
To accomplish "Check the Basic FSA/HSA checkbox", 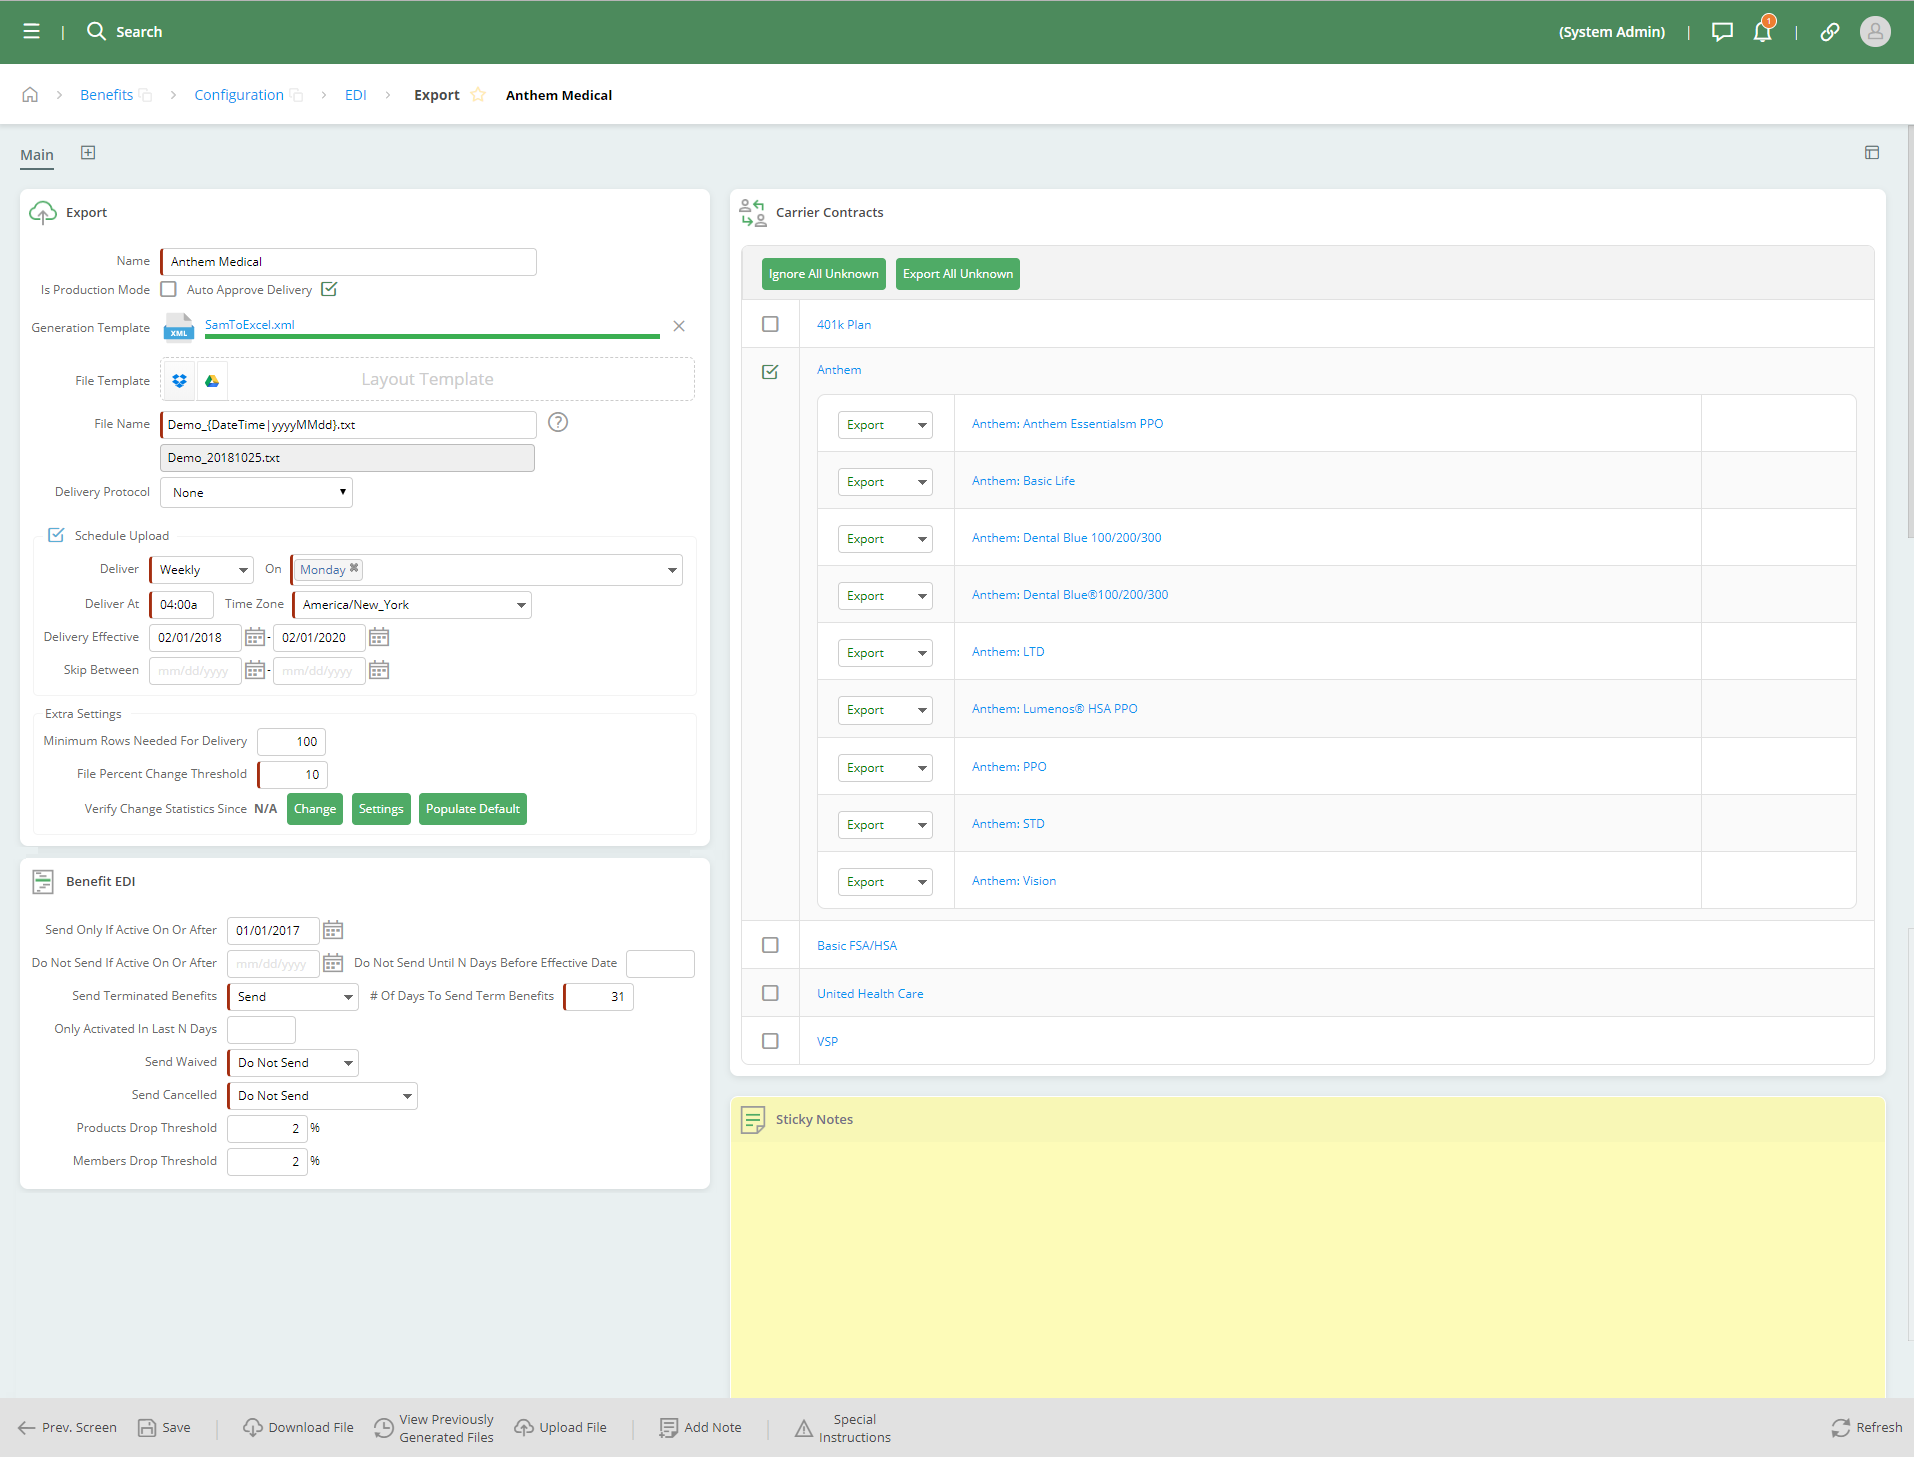I will [x=770, y=946].
